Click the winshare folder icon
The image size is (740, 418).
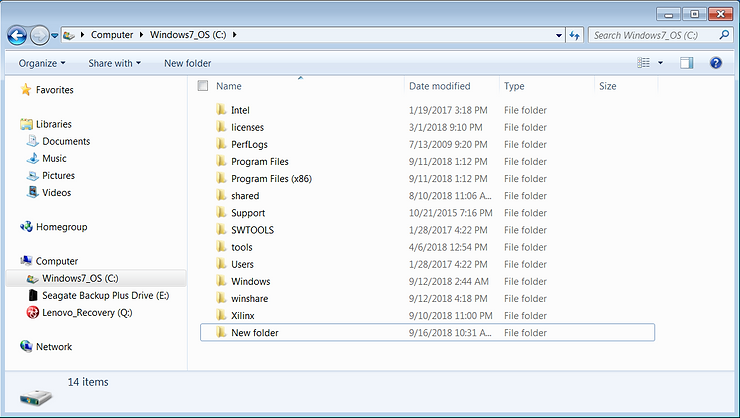click(221, 298)
